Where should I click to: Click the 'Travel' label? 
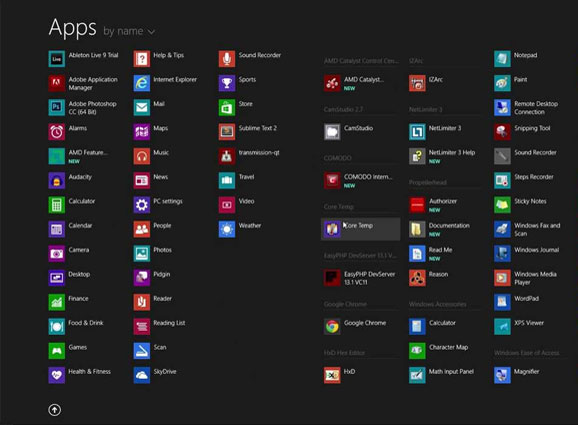246,177
